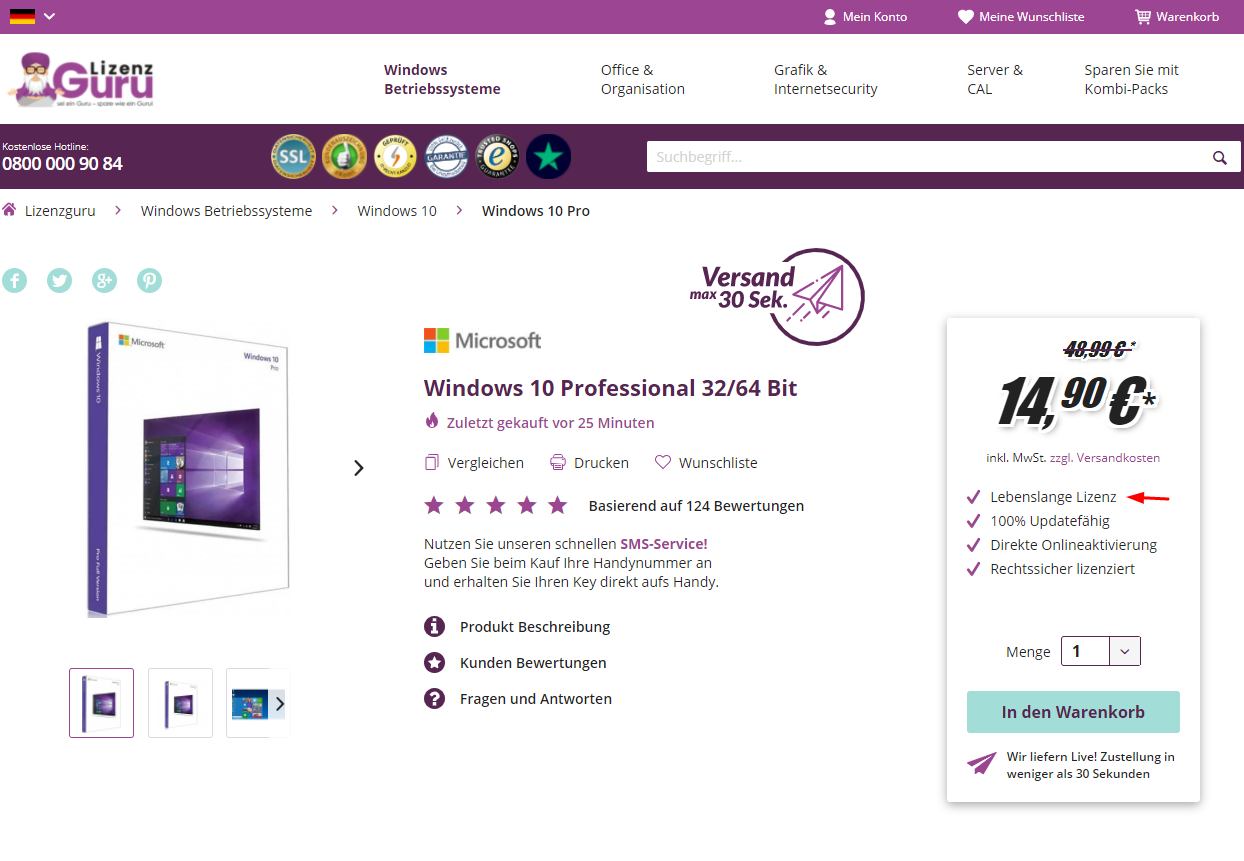The image size is (1244, 861).
Task: Click the Produkt Beschreibung info icon
Action: pos(434,627)
